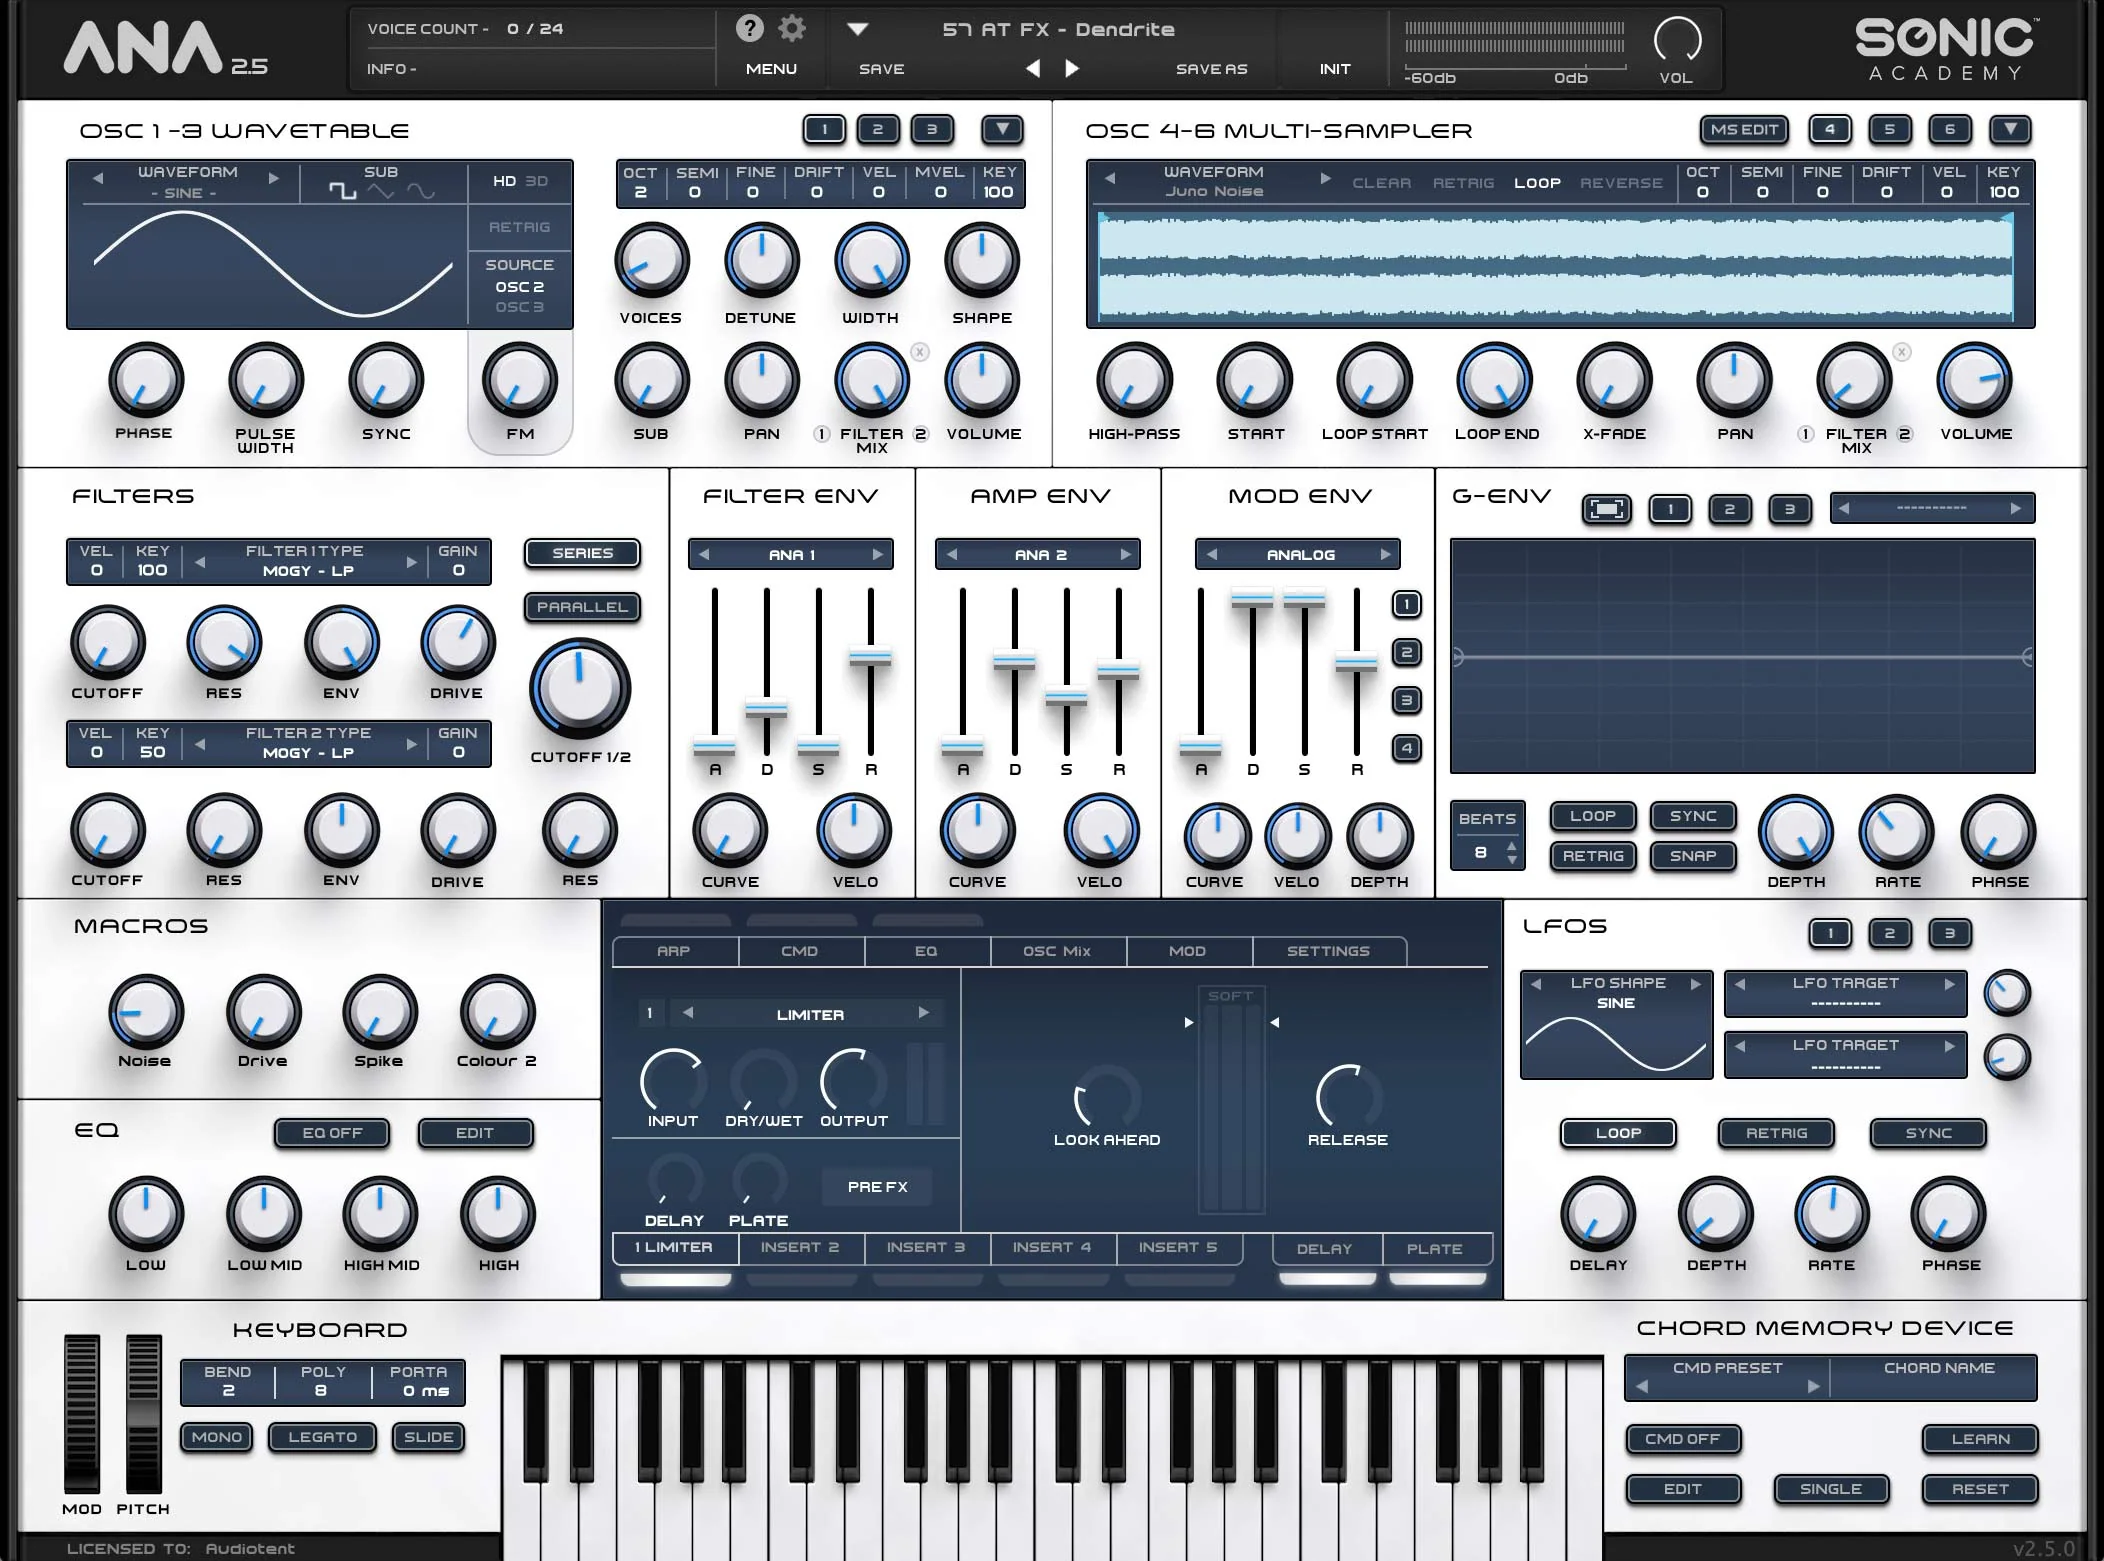Image resolution: width=2104 pixels, height=1561 pixels.
Task: Open settings gear icon in header
Action: (792, 28)
